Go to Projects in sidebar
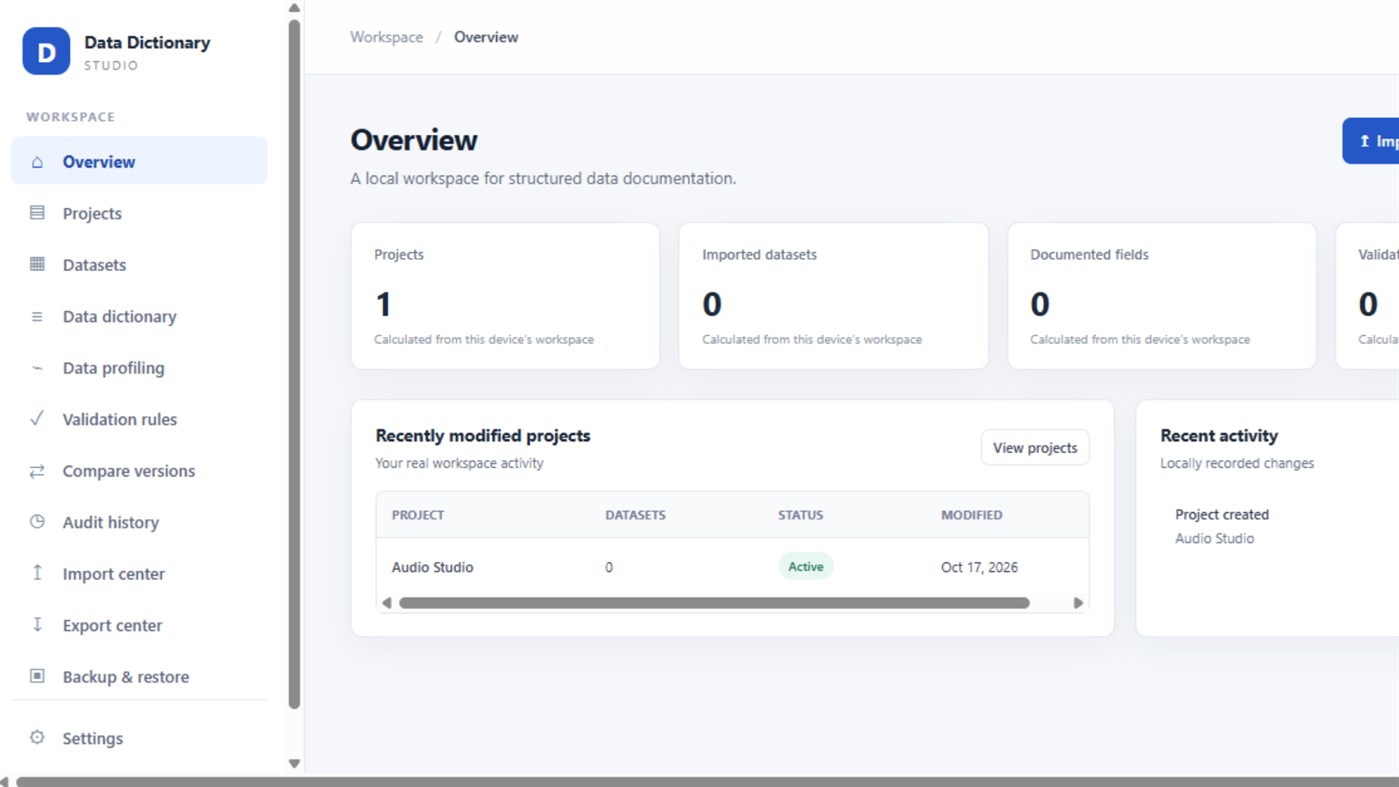 [x=139, y=213]
